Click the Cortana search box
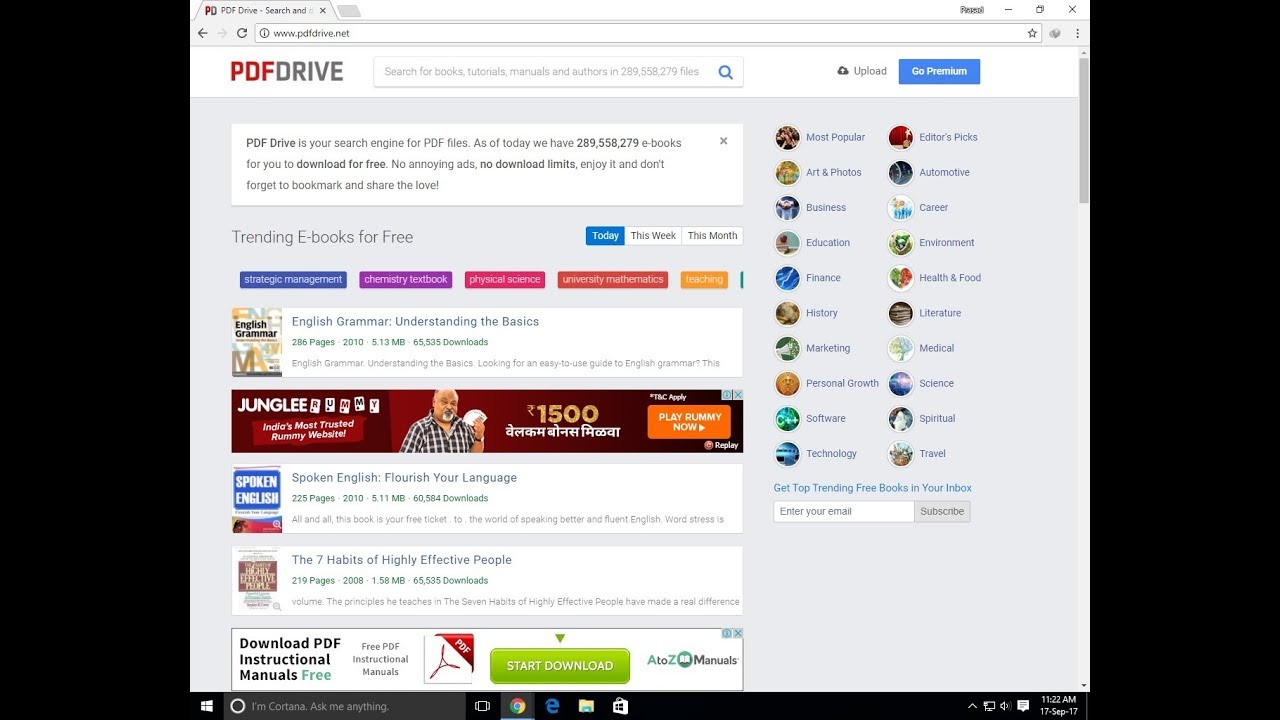Screen dimensions: 1280x720 [x=344, y=706]
